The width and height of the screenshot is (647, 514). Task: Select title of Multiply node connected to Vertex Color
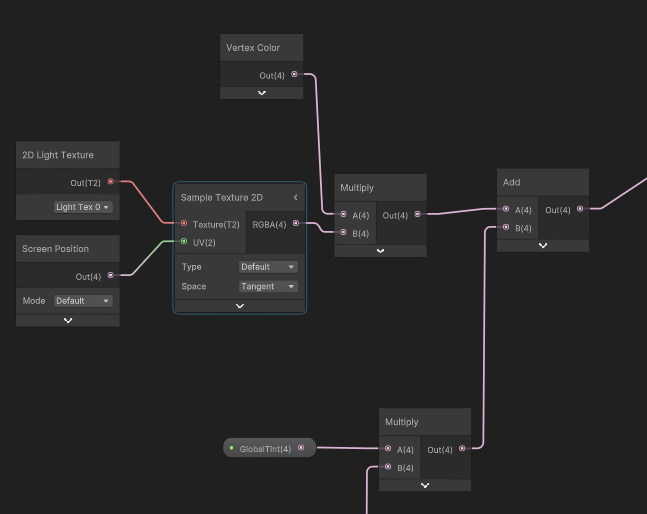point(357,188)
